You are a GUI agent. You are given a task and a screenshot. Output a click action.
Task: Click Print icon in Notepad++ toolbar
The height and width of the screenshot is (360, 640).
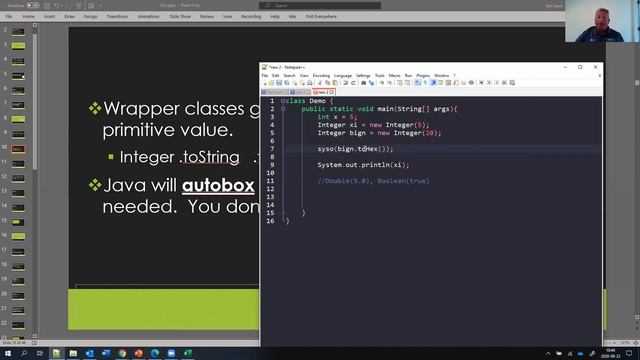310,83
